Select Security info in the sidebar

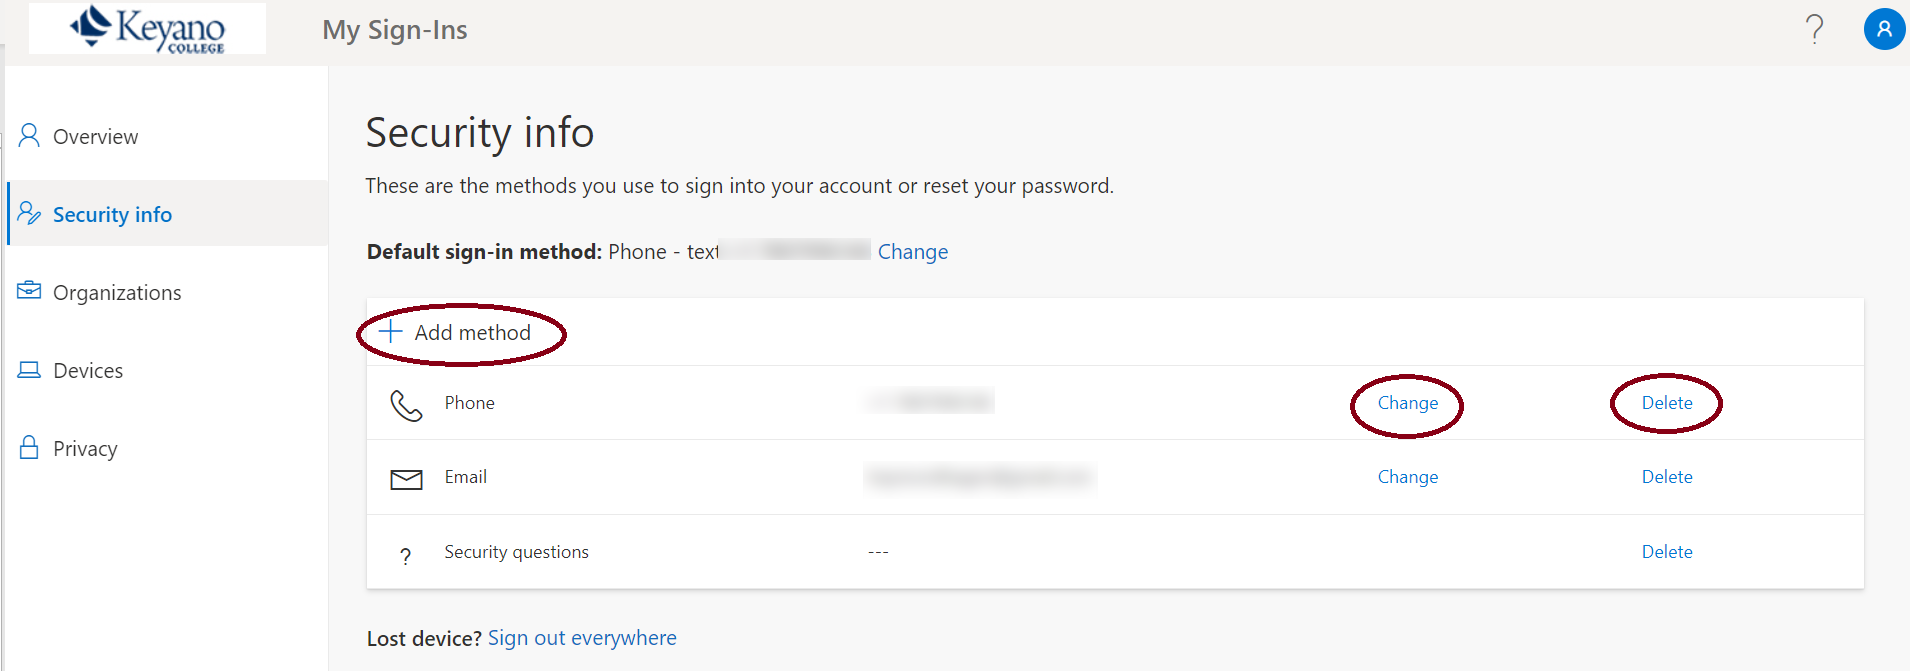[x=112, y=215]
